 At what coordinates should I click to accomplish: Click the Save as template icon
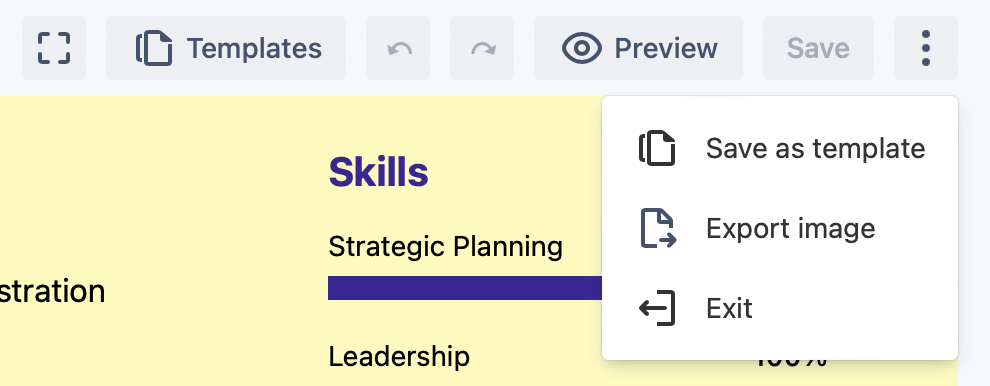coord(657,148)
